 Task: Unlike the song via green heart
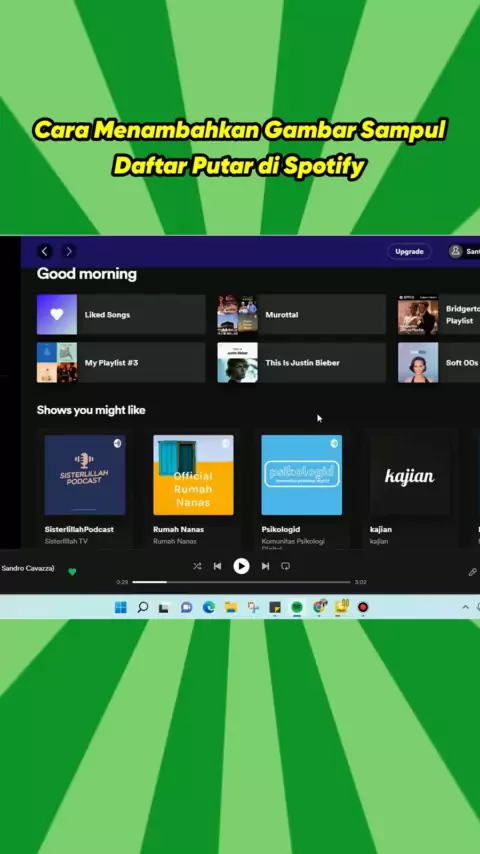72,571
